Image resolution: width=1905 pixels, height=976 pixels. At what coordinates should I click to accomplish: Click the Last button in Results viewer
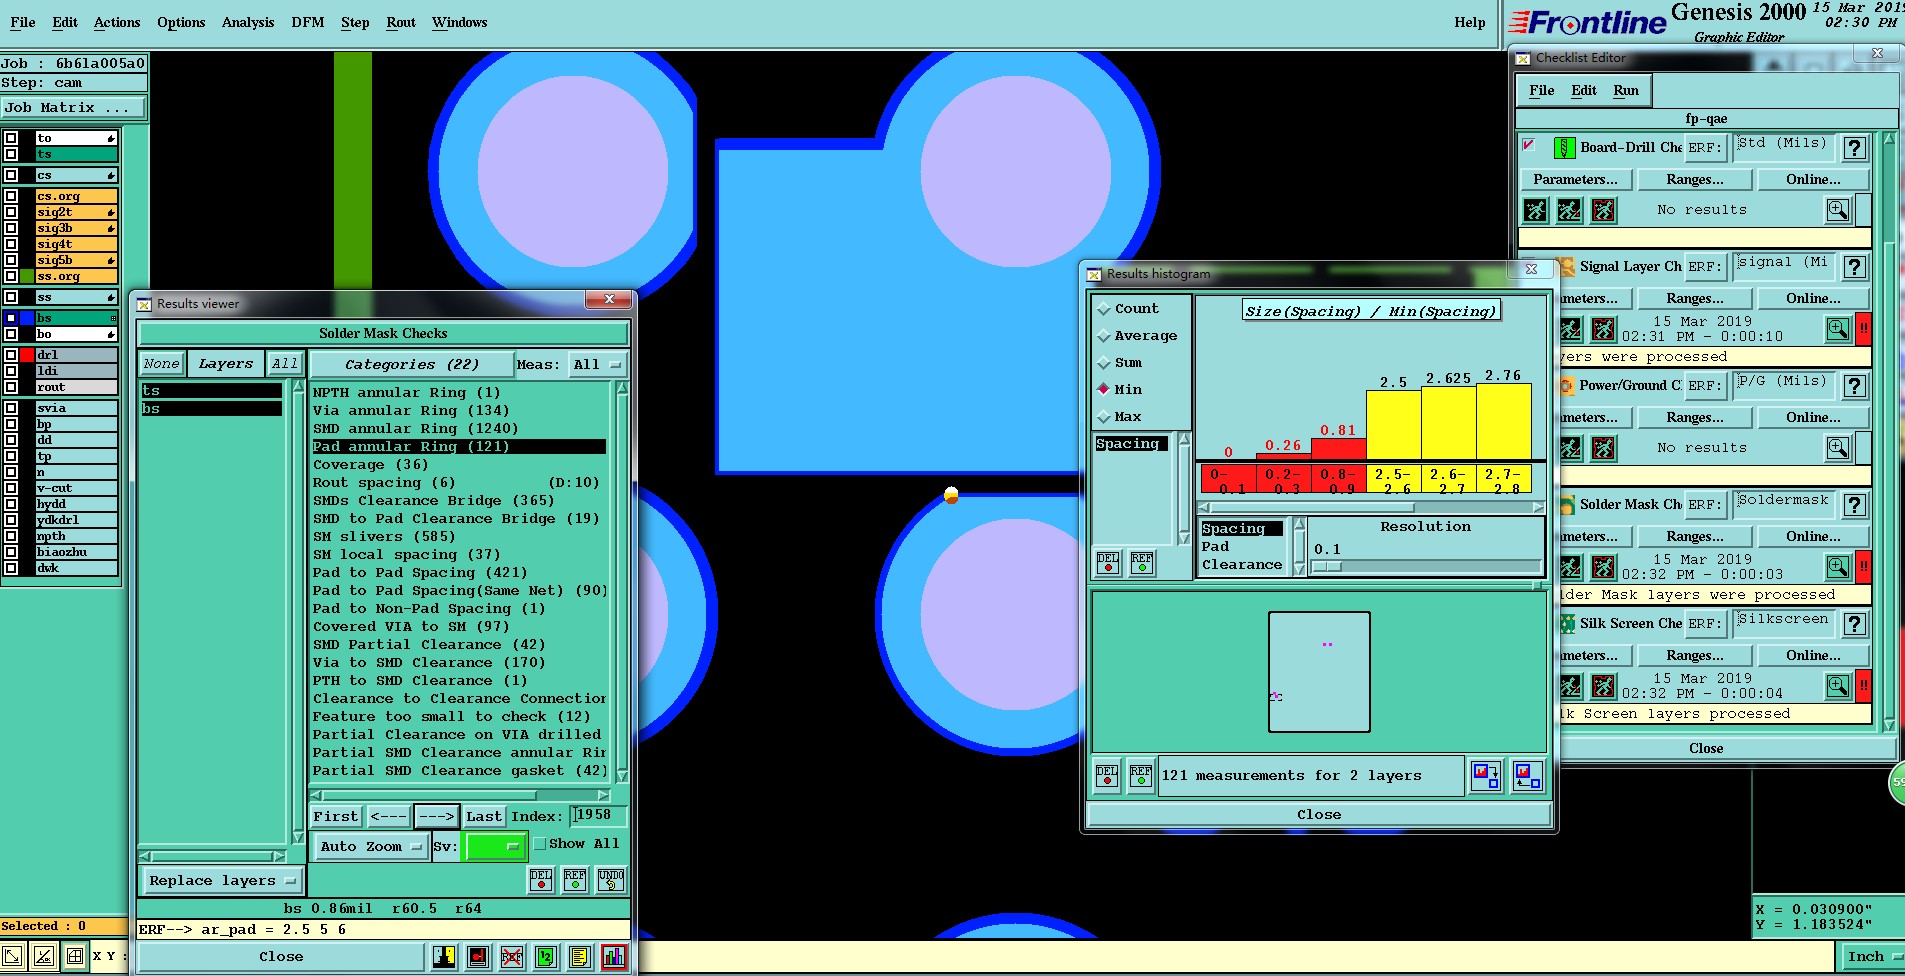coord(484,817)
